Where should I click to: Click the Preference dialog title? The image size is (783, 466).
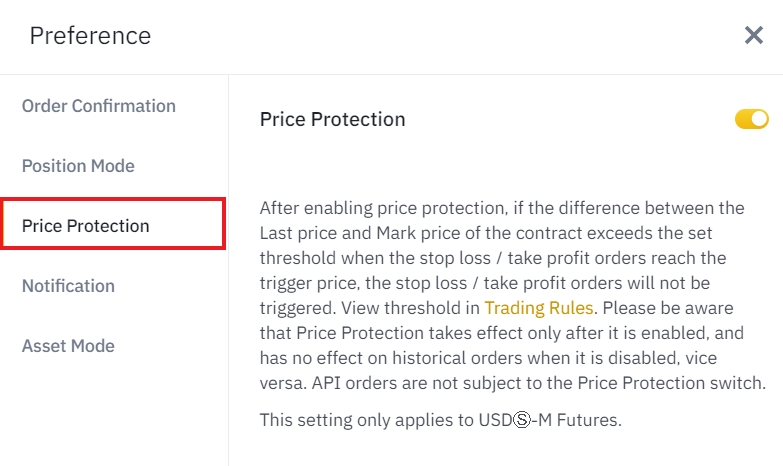pyautogui.click(x=90, y=36)
